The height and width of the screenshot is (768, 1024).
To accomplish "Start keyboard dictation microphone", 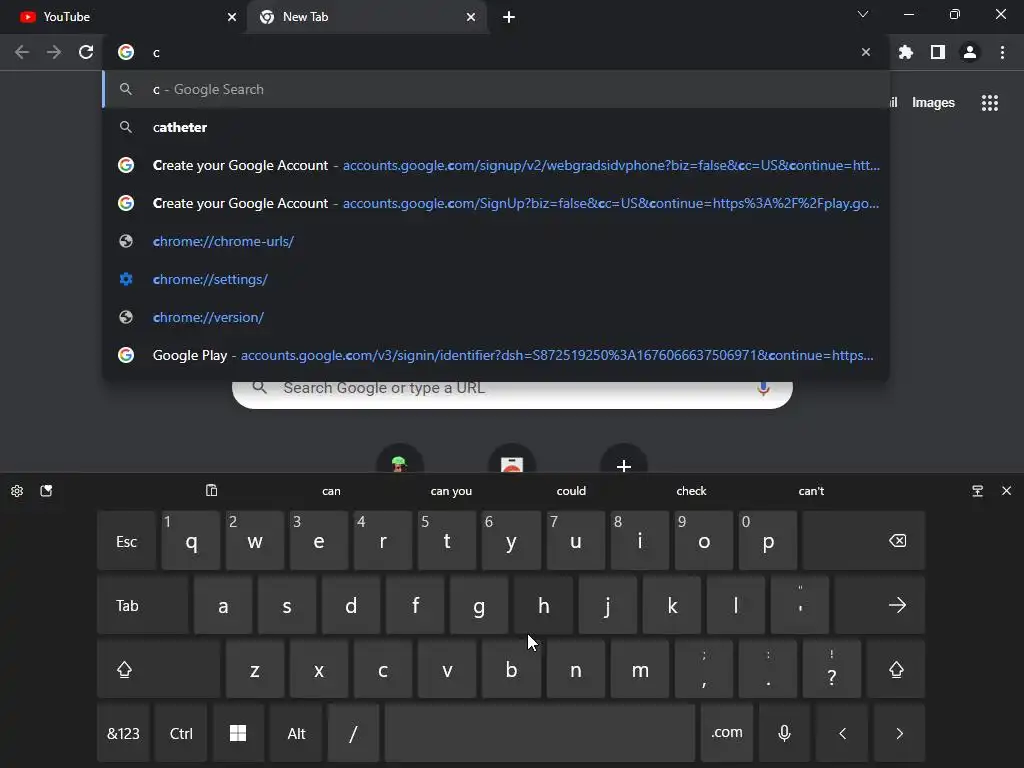I will click(784, 733).
